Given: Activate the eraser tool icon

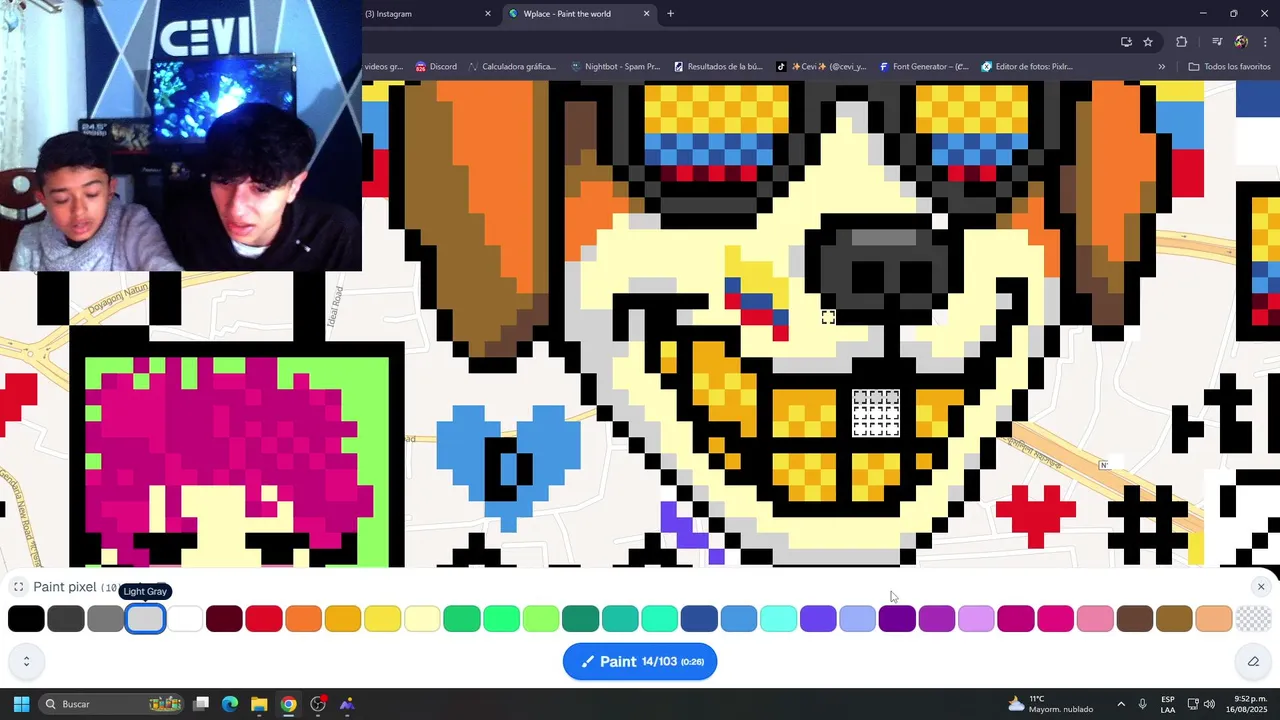Looking at the screenshot, I should [x=1253, y=661].
